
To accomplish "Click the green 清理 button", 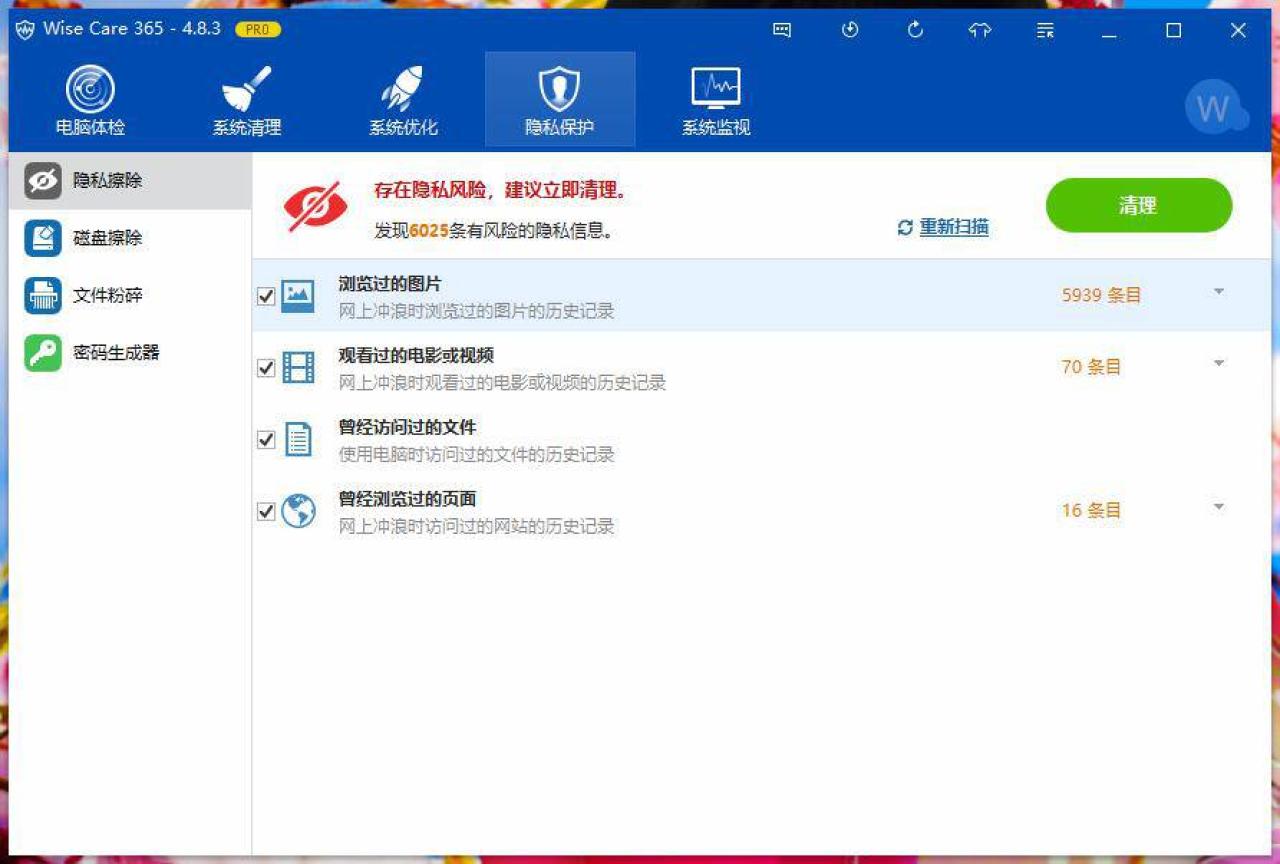I will 1138,205.
